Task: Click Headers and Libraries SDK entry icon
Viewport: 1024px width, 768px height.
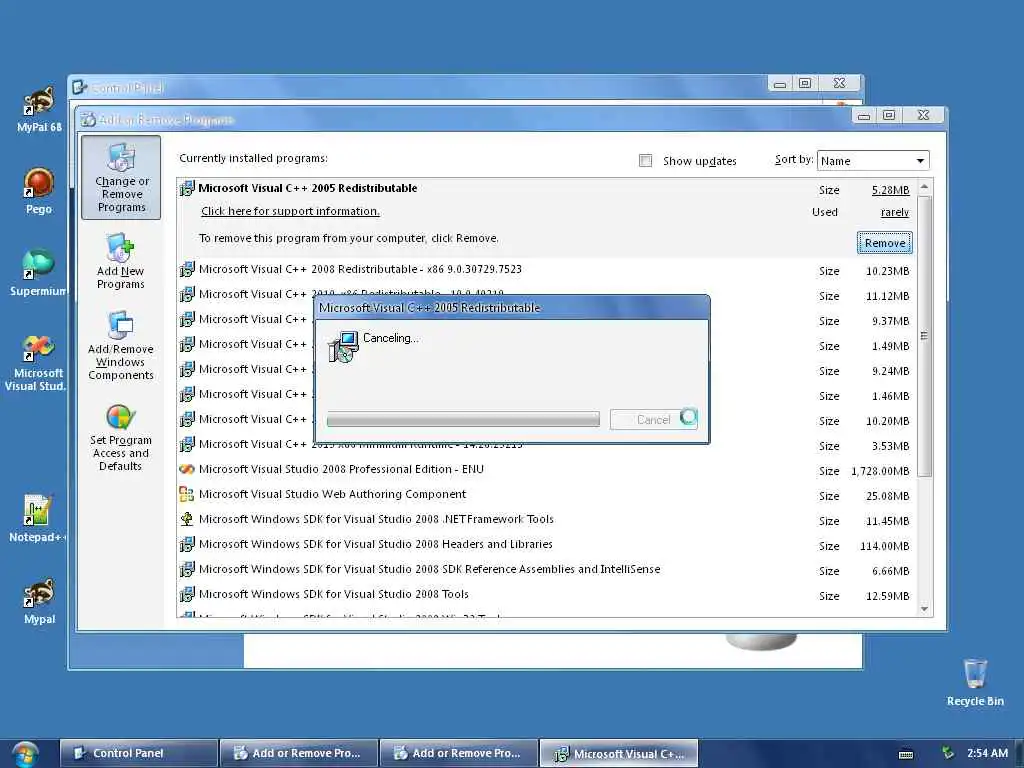Action: pos(187,544)
